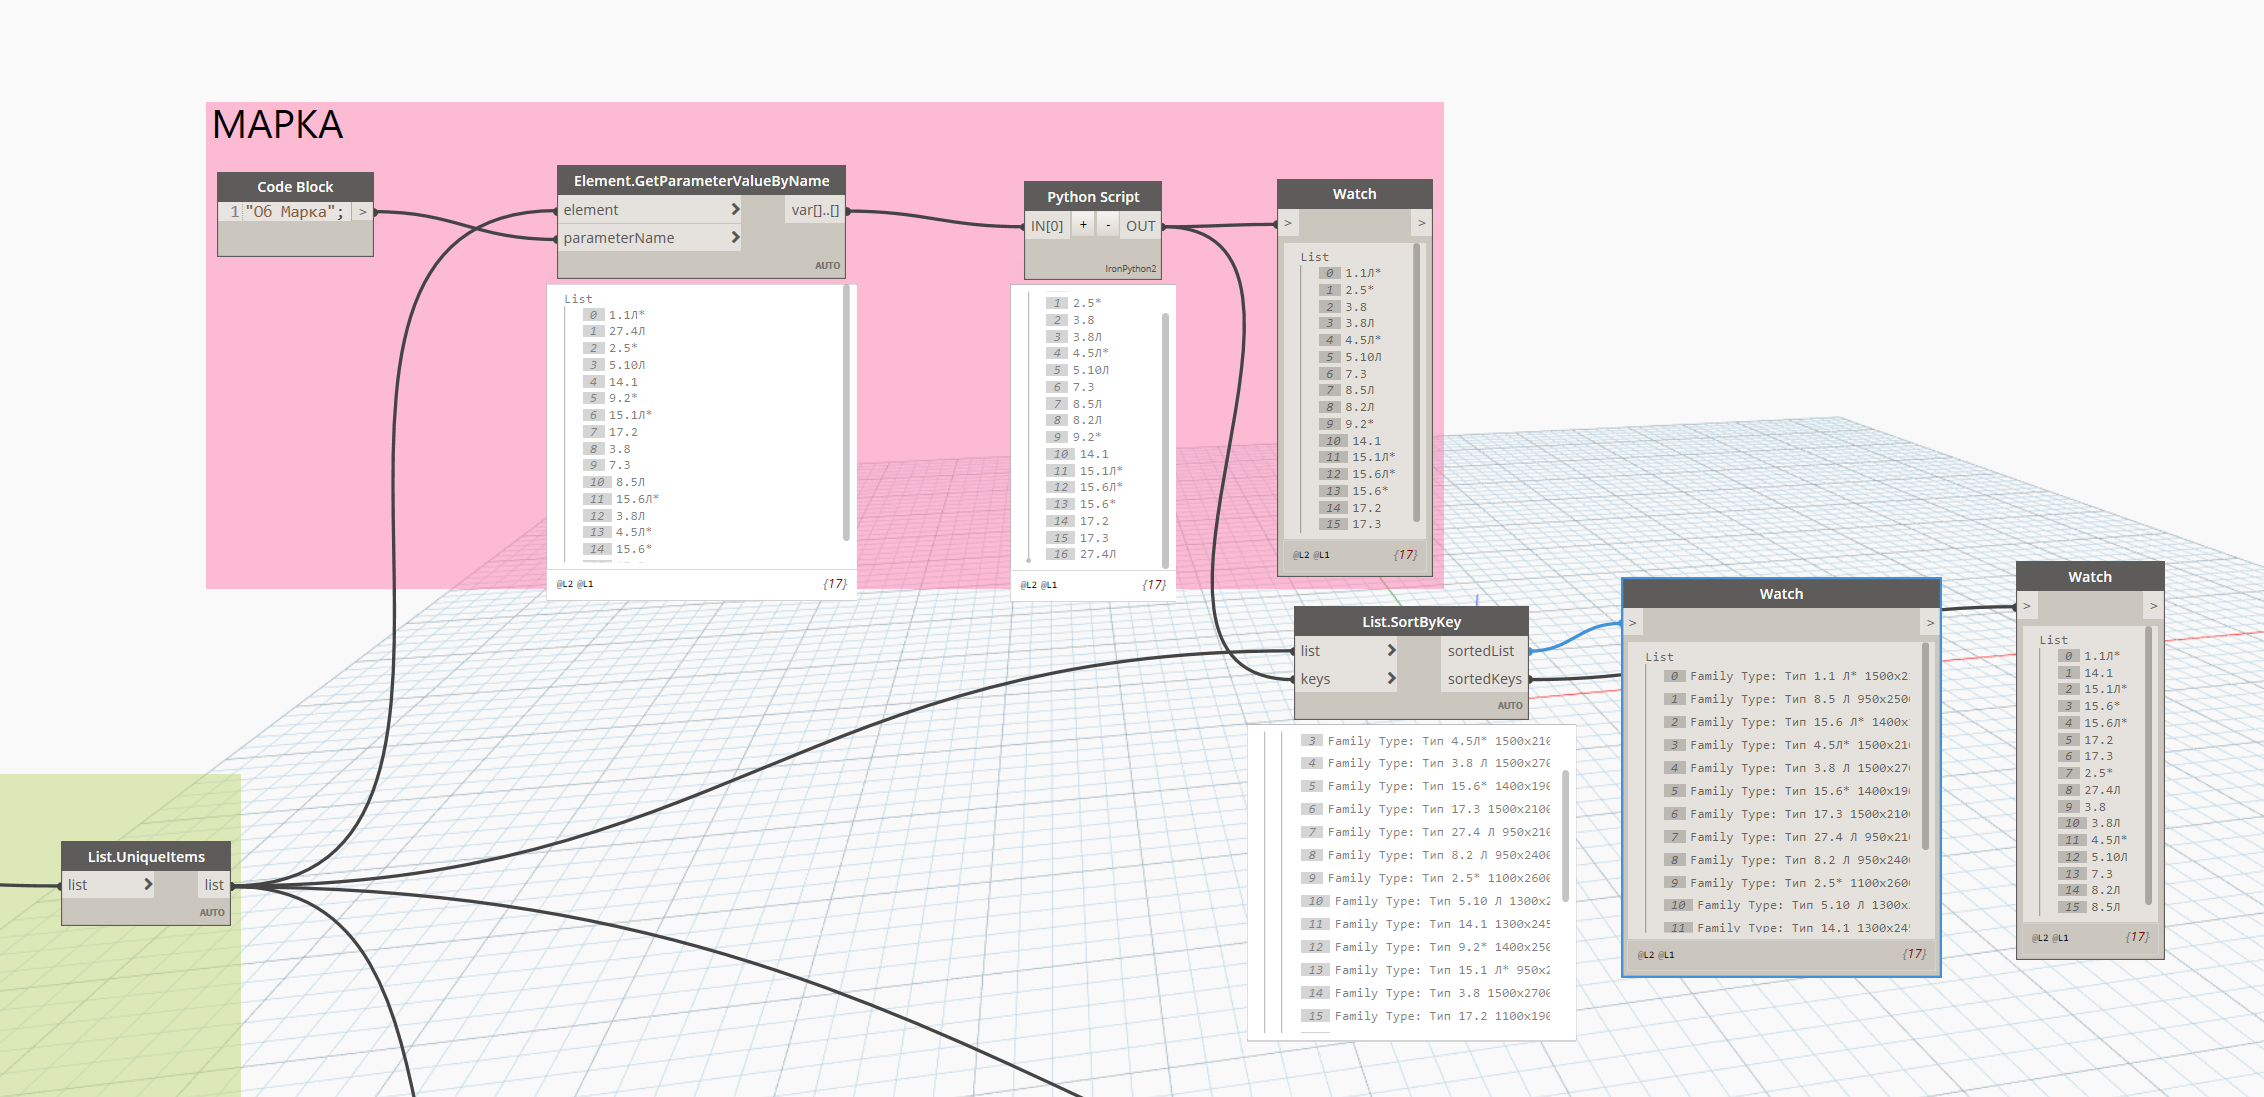The width and height of the screenshot is (2264, 1097).
Task: Click the plus button to add a Python Script input
Action: (x=1083, y=224)
